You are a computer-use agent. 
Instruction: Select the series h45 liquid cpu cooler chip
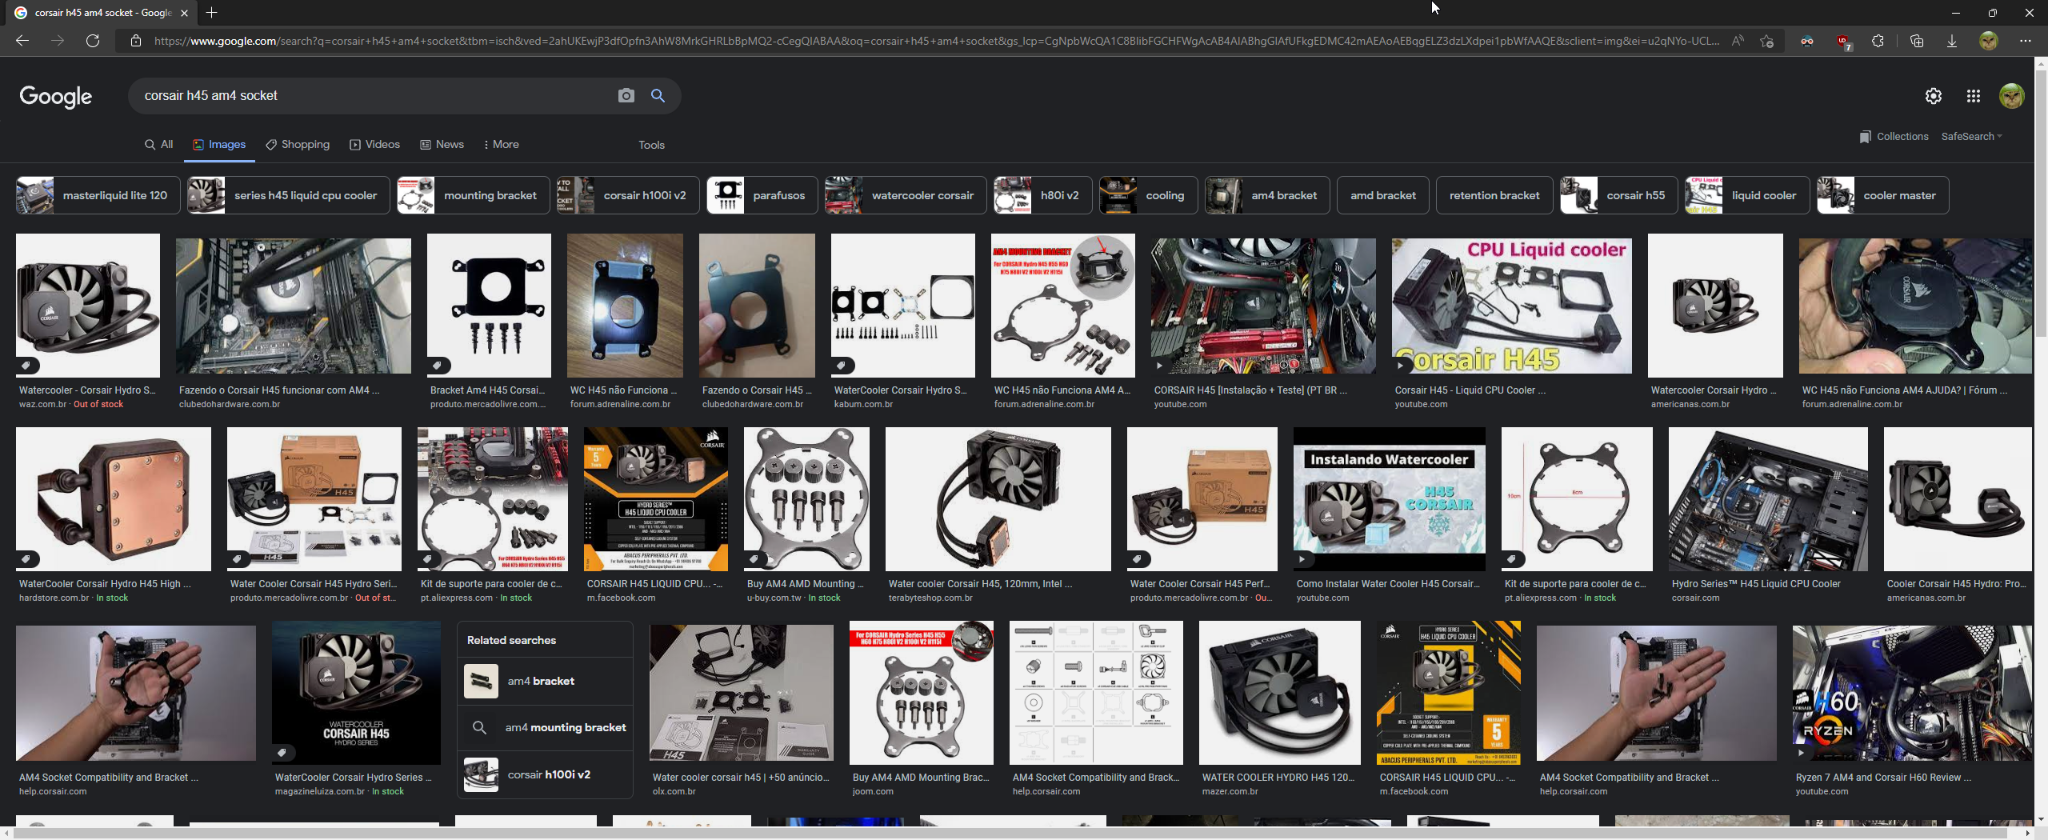pos(289,195)
